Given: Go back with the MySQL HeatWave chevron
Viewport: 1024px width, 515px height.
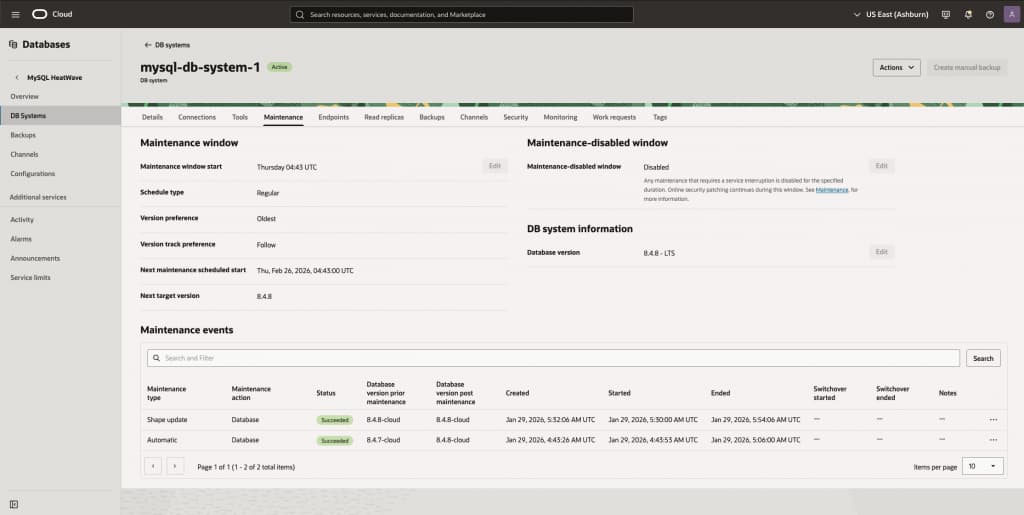Looking at the screenshot, I should click(17, 77).
